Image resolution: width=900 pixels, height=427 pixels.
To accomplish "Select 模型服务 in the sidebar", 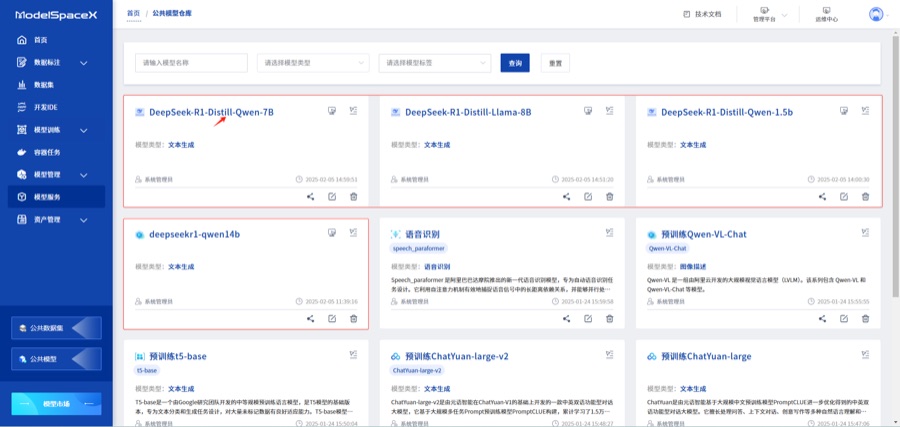I will (56, 197).
